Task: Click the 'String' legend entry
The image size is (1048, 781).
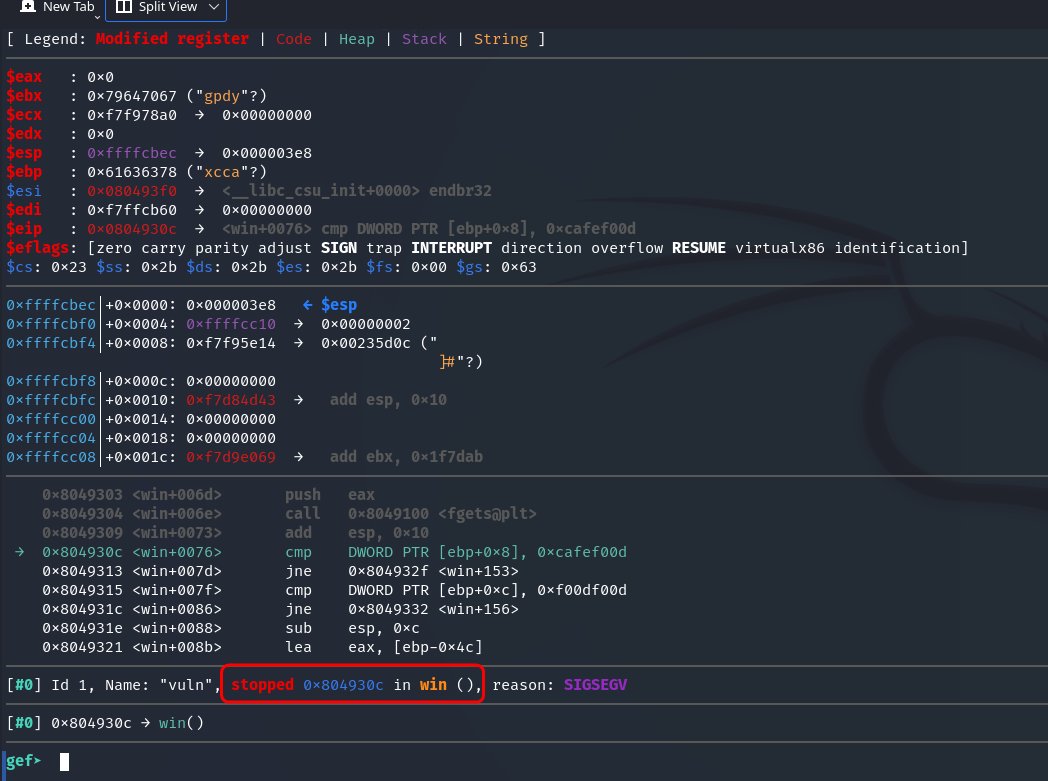Action: coord(500,39)
